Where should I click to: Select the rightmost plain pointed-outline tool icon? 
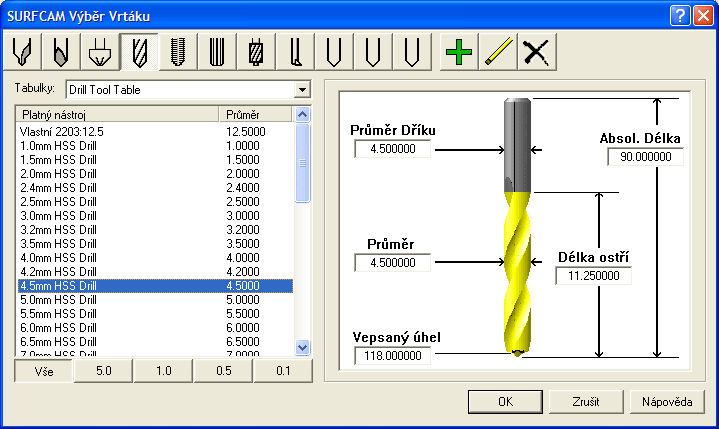[412, 52]
